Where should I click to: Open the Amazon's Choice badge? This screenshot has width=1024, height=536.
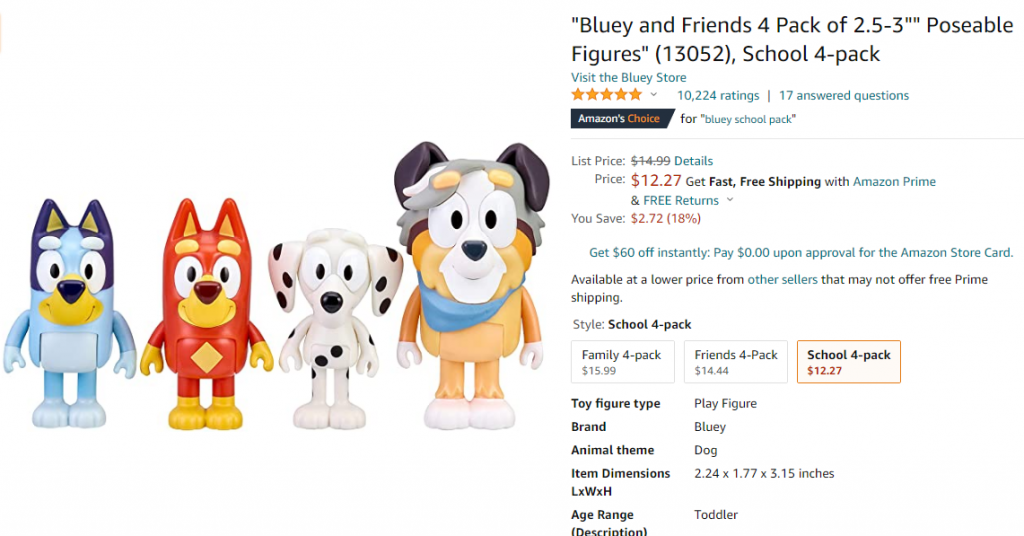coord(620,119)
